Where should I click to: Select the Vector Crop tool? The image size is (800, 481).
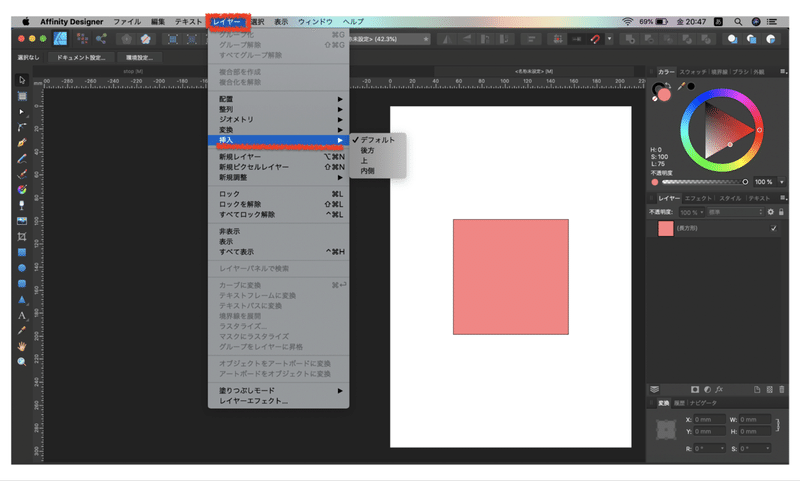(22, 237)
